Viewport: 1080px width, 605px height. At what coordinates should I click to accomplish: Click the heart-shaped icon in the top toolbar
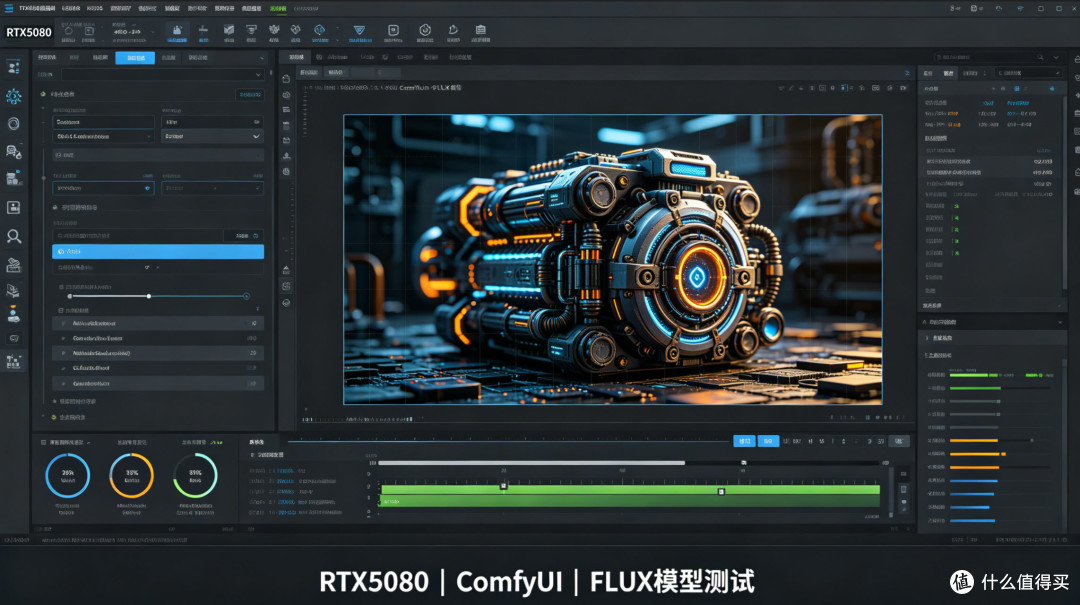point(295,30)
